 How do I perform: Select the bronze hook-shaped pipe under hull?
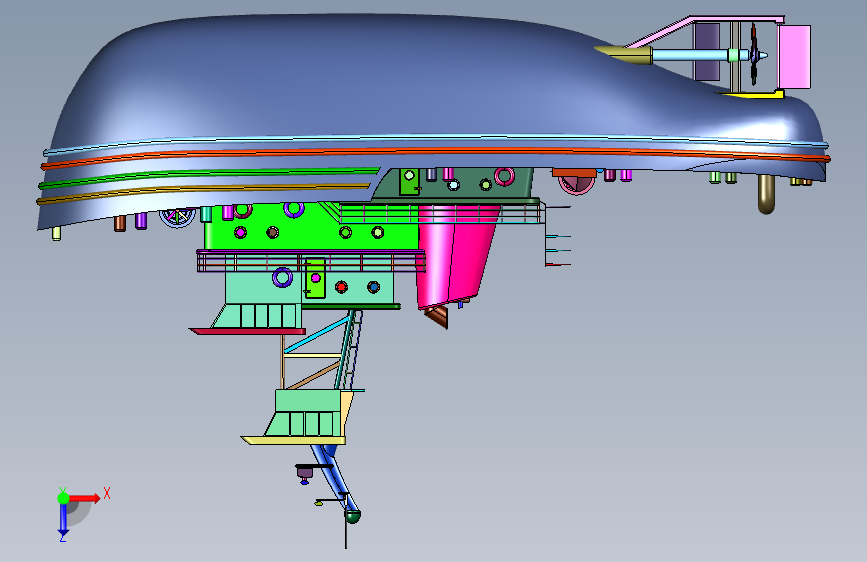[766, 194]
